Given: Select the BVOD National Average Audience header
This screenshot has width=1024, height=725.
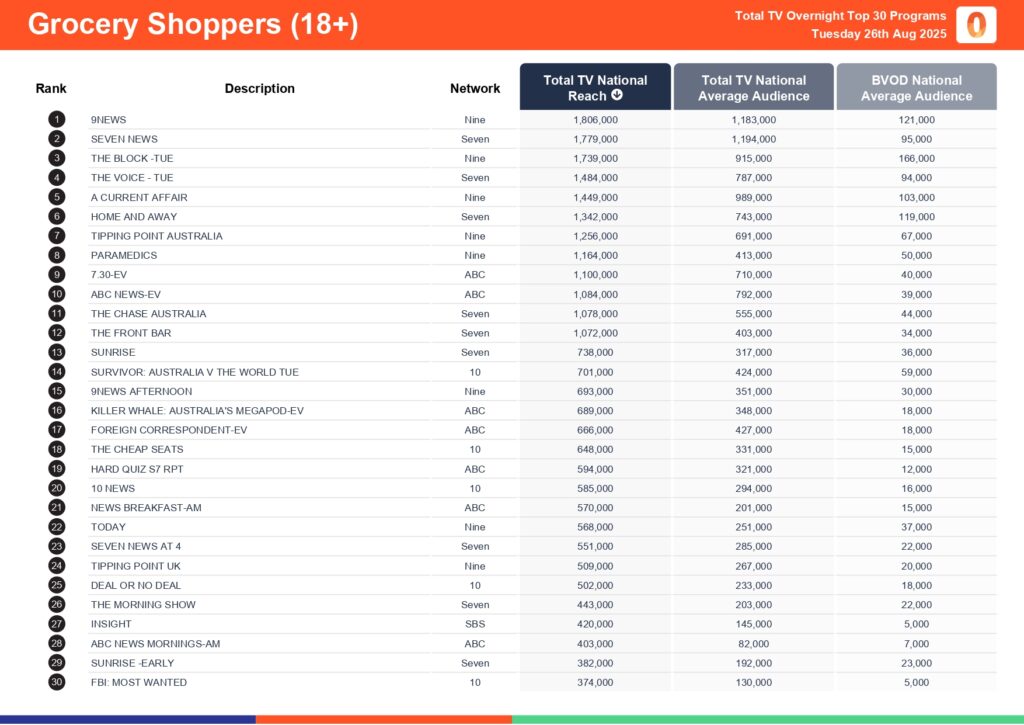Looking at the screenshot, I should (916, 88).
